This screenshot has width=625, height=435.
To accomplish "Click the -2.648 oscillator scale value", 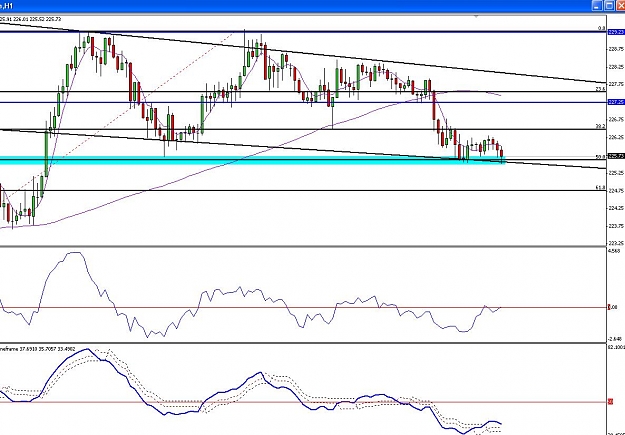I will [x=615, y=339].
